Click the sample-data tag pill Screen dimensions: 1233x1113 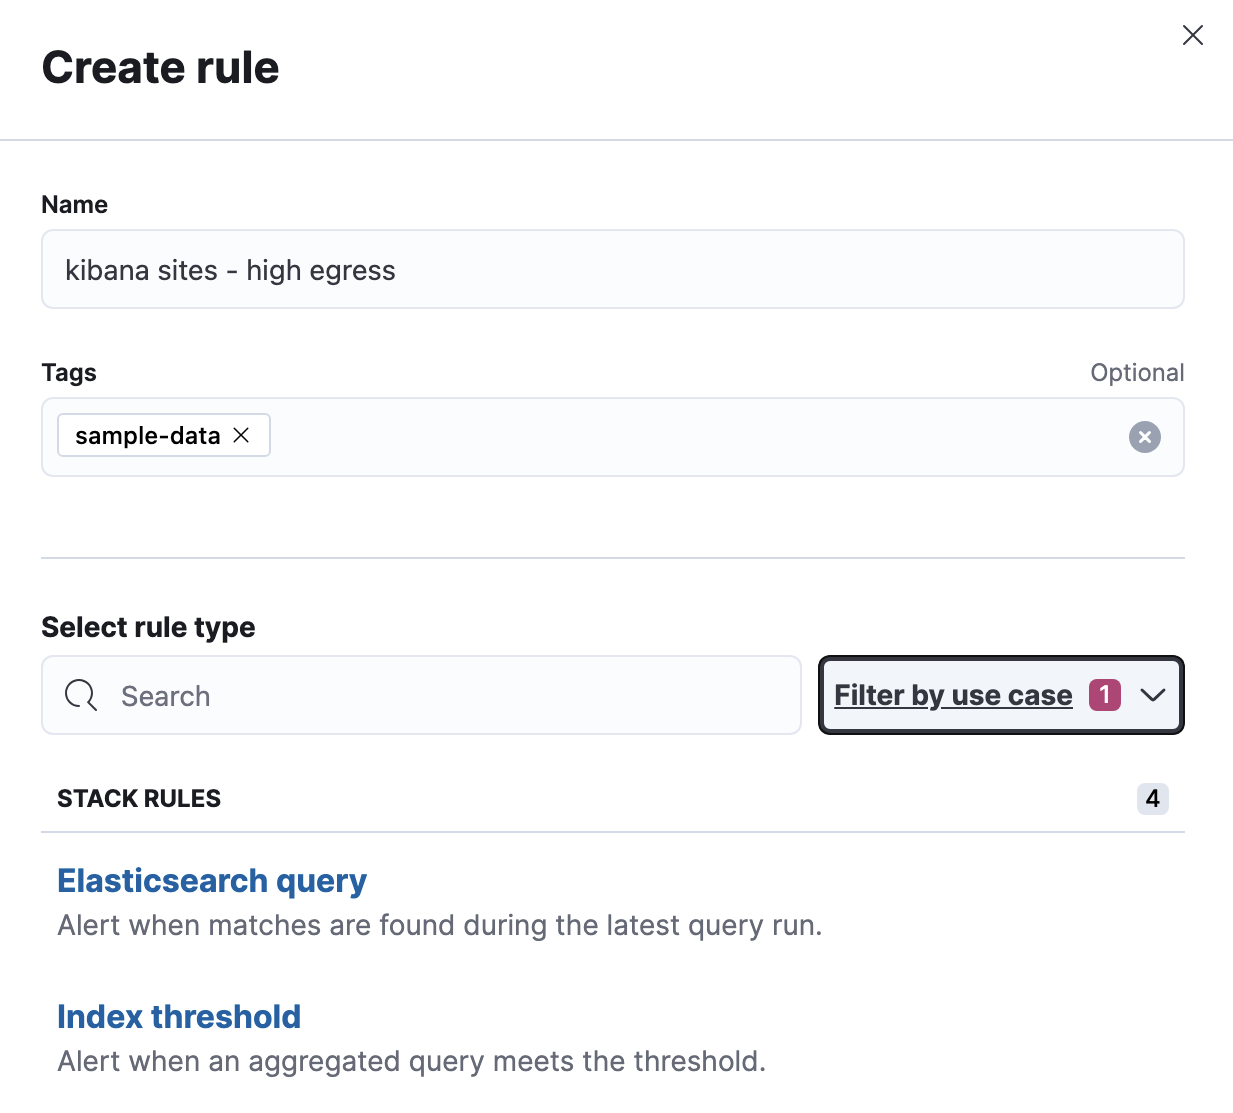click(x=148, y=435)
